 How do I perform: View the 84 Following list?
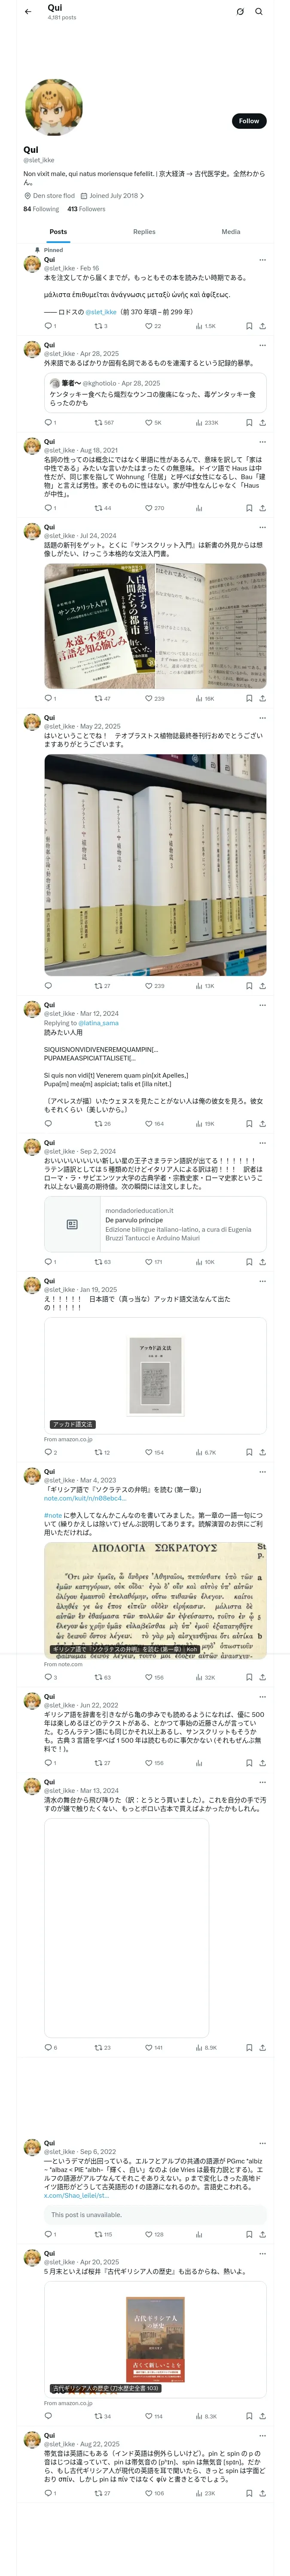(x=41, y=209)
